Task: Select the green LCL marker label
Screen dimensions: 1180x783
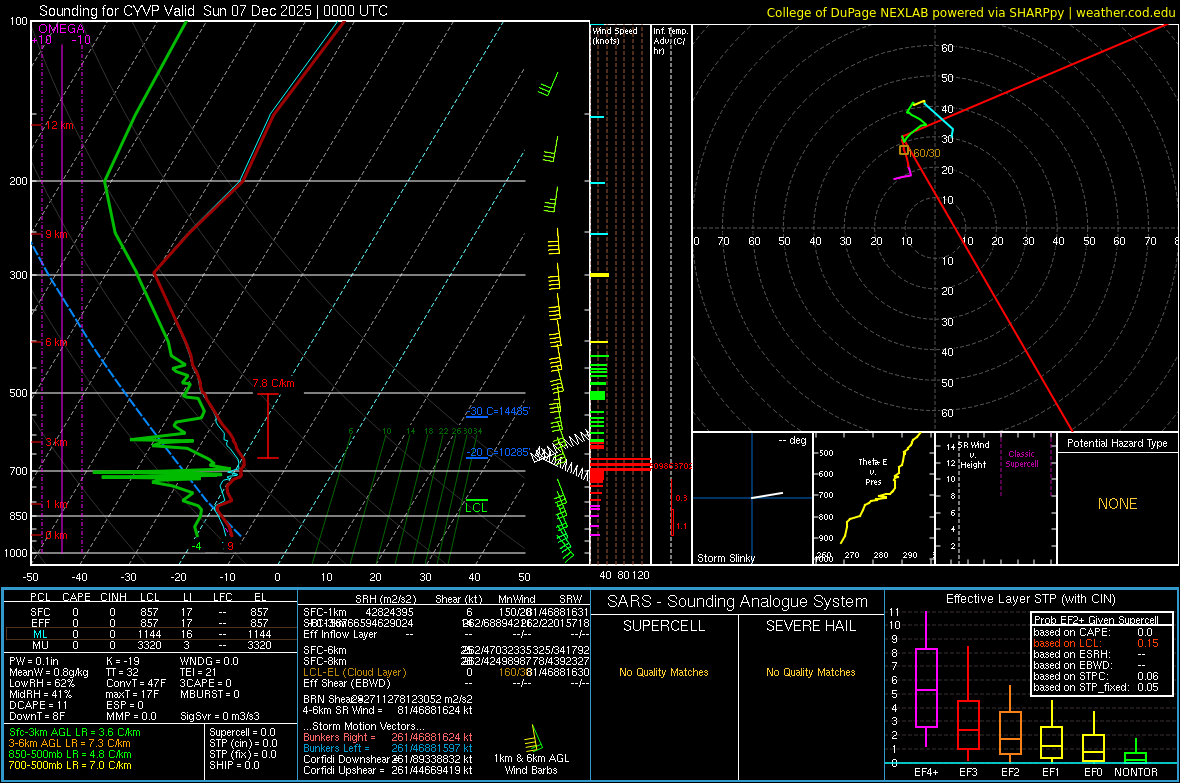Action: [x=476, y=507]
